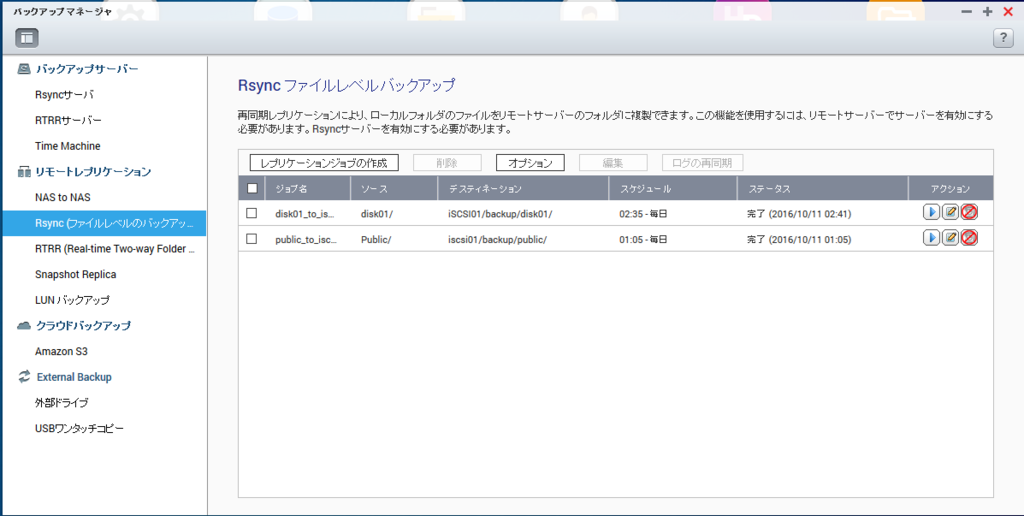The width and height of the screenshot is (1024, 516).
Task: Check the box for the disk01_to_is job
Action: 251,213
